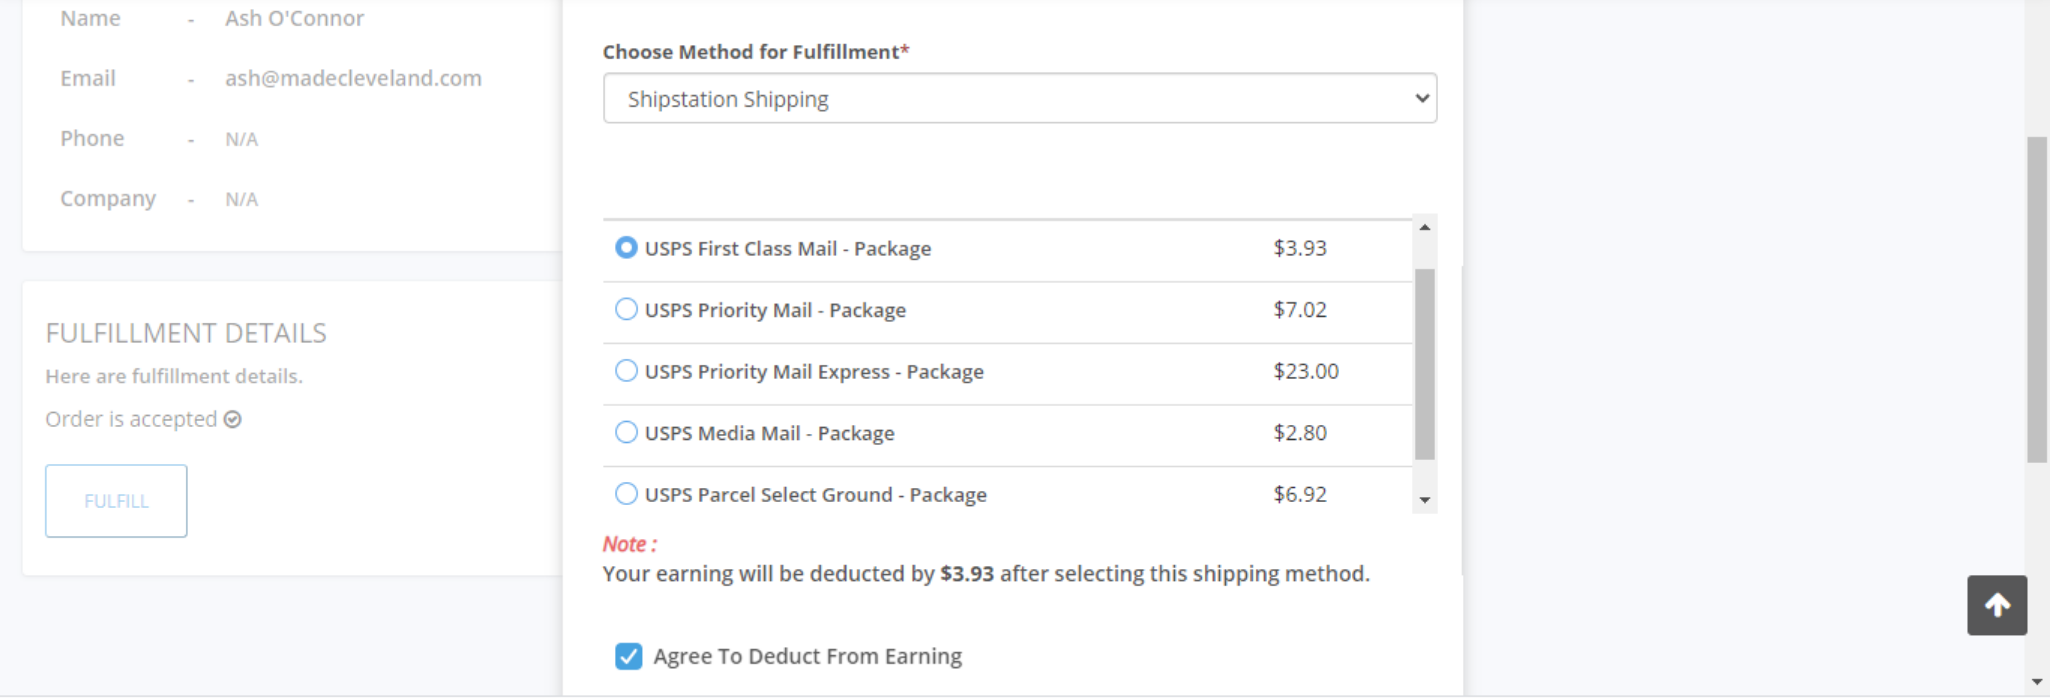This screenshot has width=2050, height=700.
Task: Click the customer name Ash O'Connor
Action: coord(294,18)
